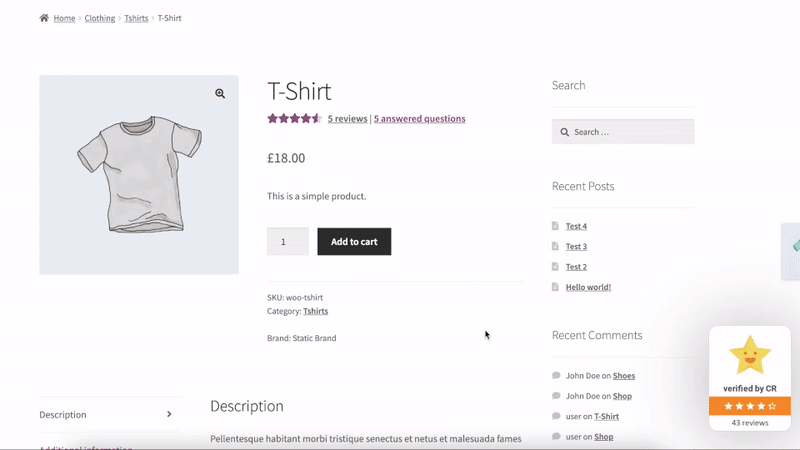Image resolution: width=800 pixels, height=450 pixels.
Task: Click the T-shirt product image
Action: (x=139, y=175)
